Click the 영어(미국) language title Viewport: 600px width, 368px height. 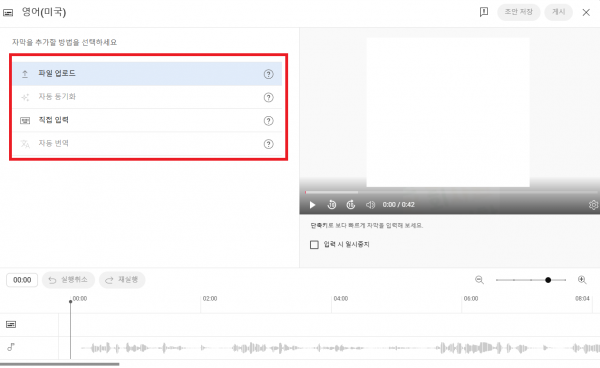[44, 12]
